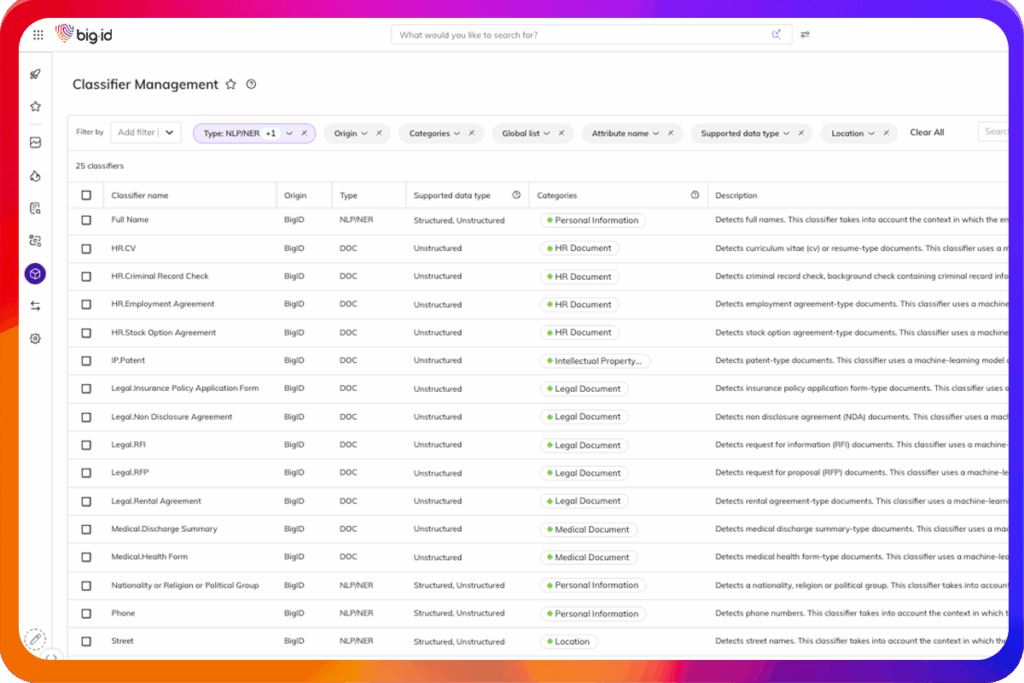Expand the Add filter dropdown

coord(170,132)
